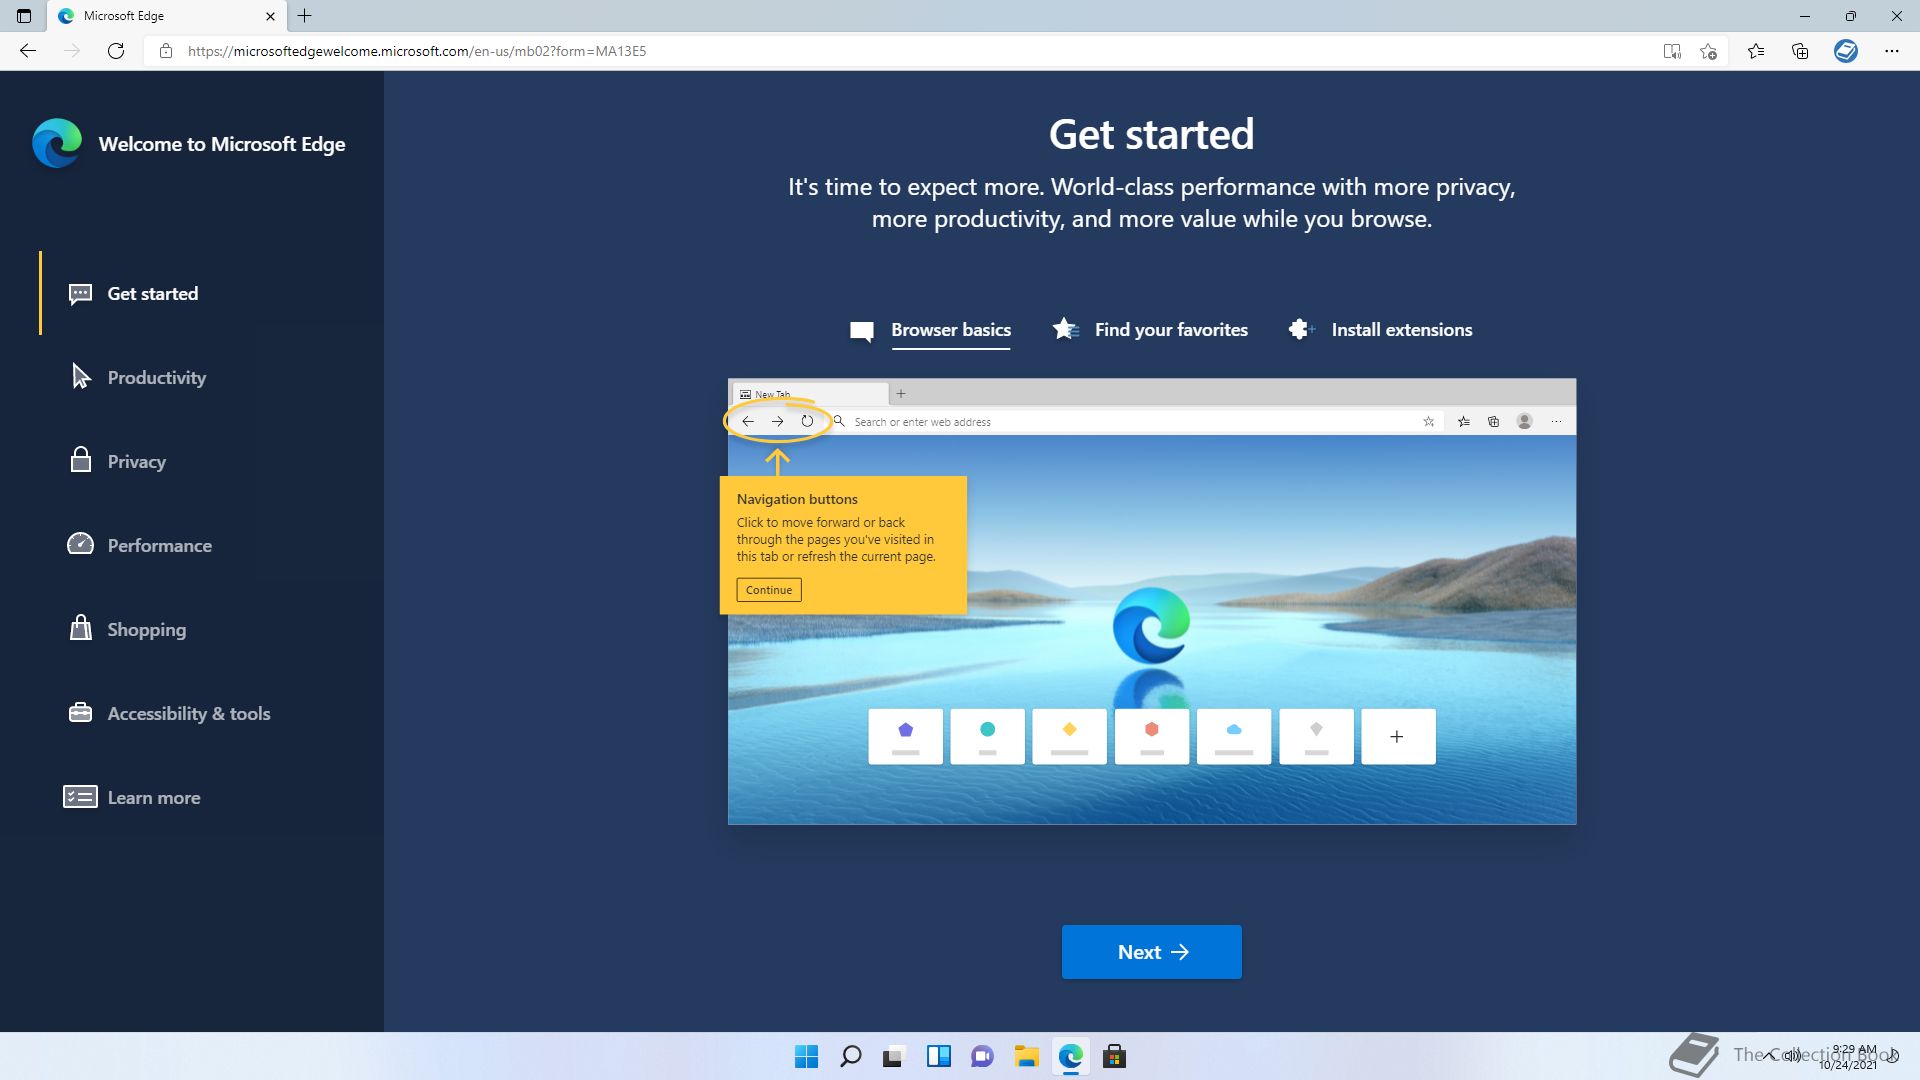The width and height of the screenshot is (1920, 1080).
Task: Open Task View on taskbar
Action: [894, 1057]
